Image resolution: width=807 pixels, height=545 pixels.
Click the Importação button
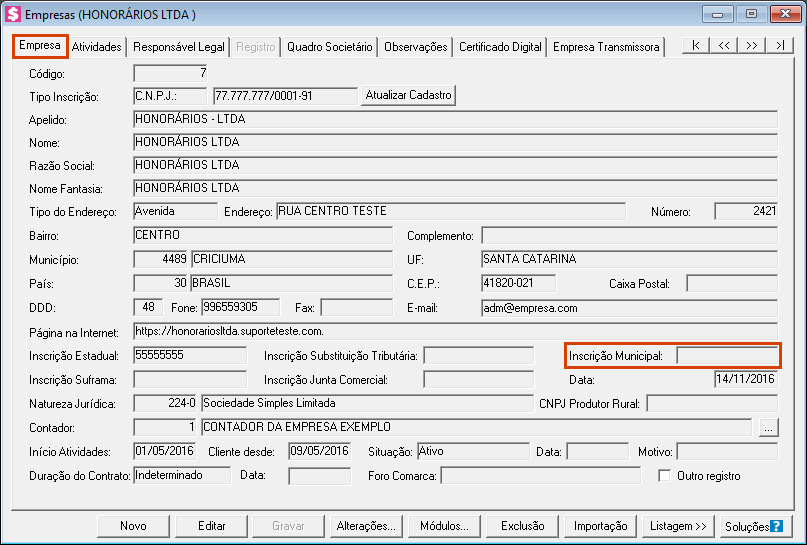(x=600, y=526)
